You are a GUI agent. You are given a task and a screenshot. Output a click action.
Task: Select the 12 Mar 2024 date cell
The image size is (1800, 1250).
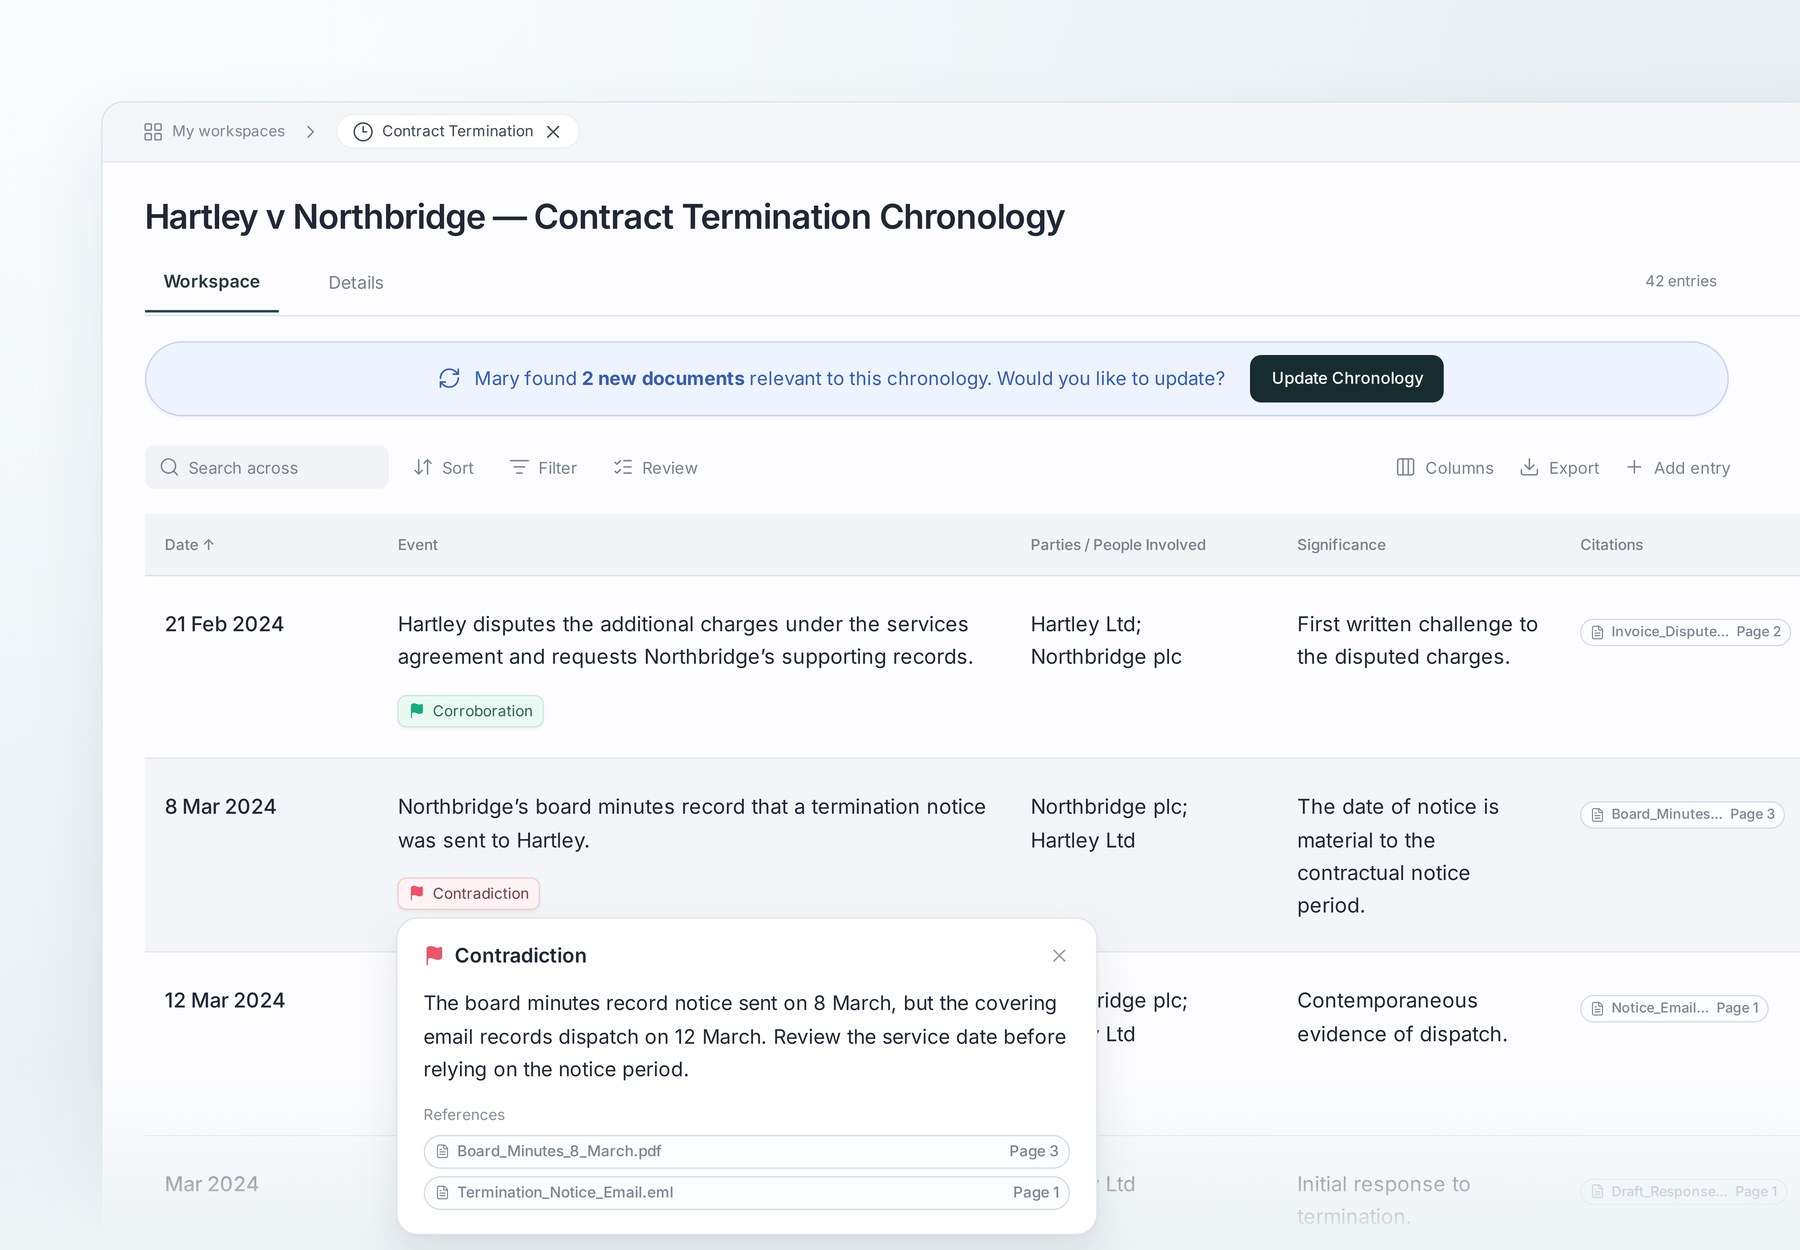[224, 1001]
